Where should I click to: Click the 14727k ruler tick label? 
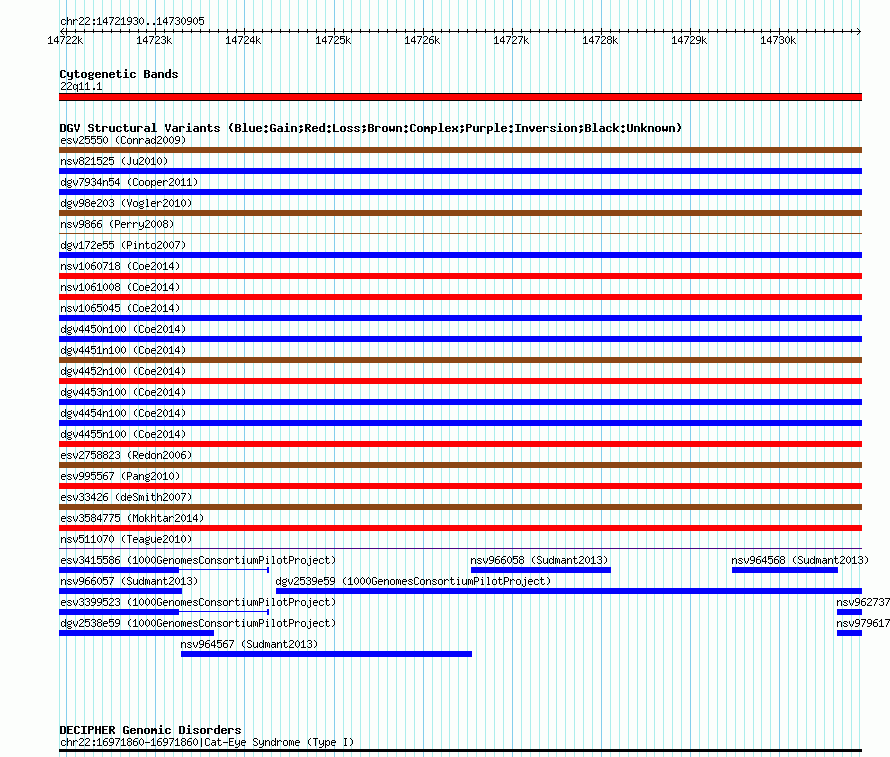point(511,40)
